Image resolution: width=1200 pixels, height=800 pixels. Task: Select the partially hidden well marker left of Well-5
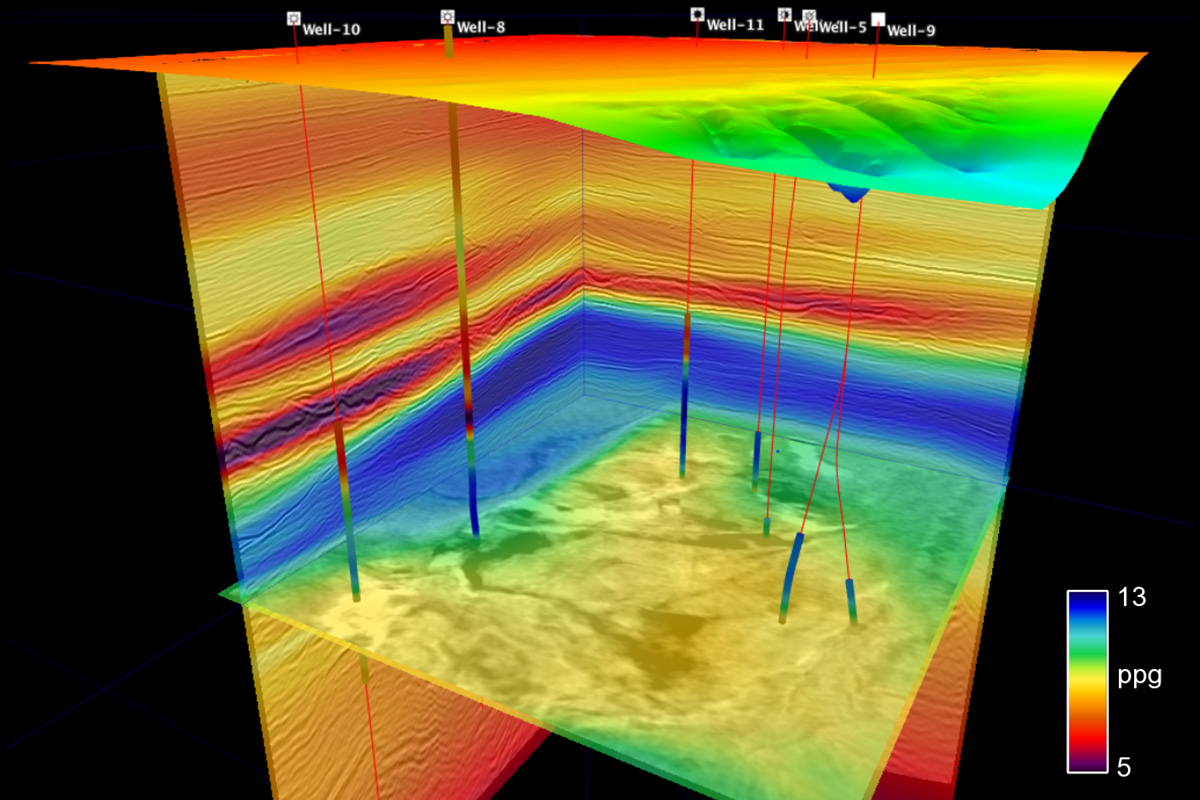click(x=785, y=15)
